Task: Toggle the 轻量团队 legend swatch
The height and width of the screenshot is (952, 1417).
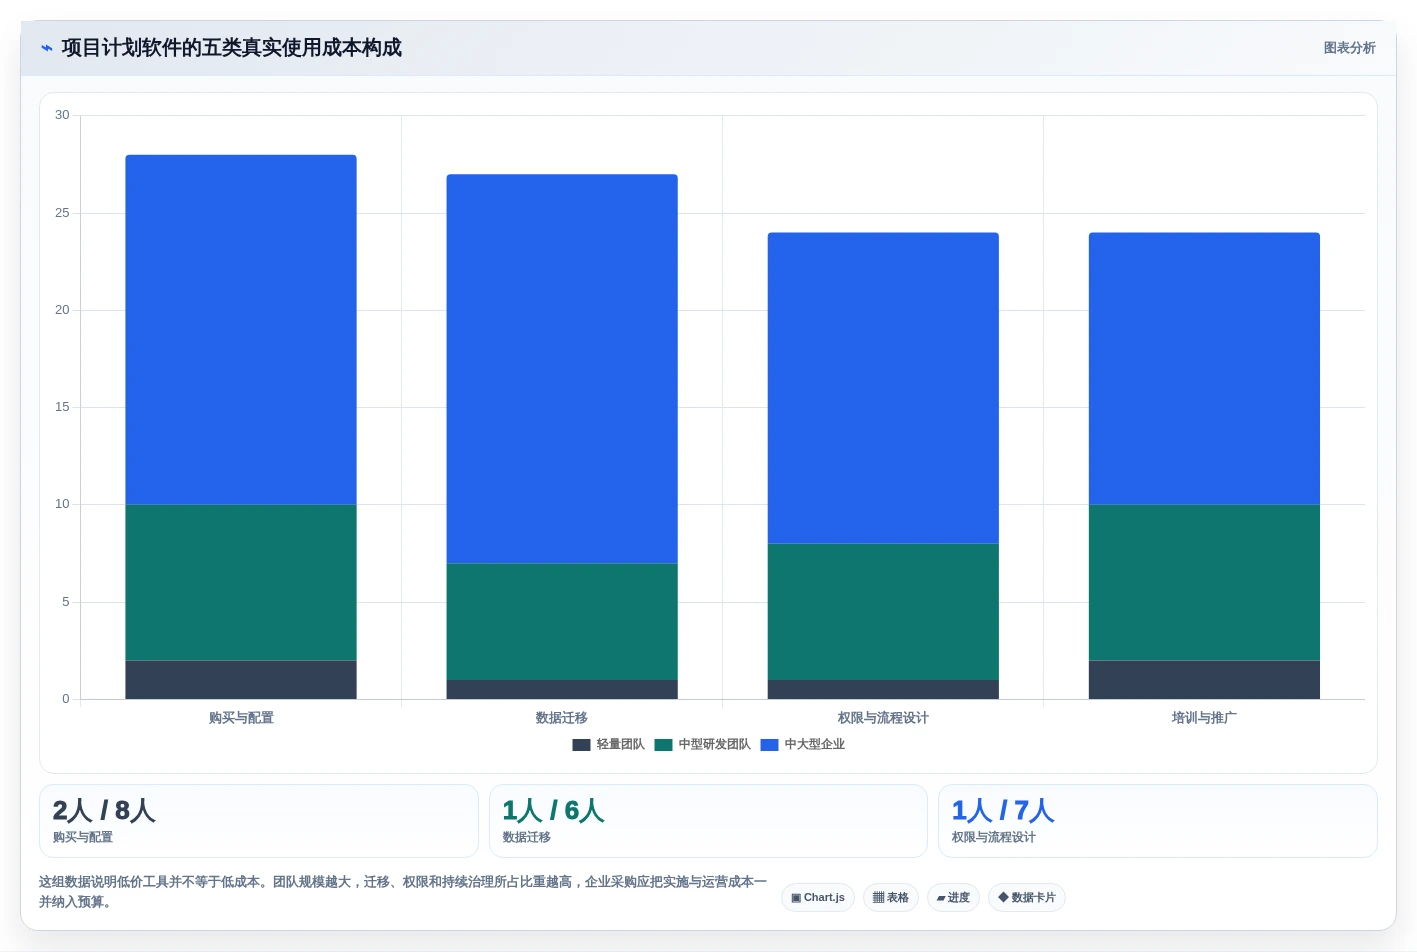Action: pyautogui.click(x=581, y=745)
